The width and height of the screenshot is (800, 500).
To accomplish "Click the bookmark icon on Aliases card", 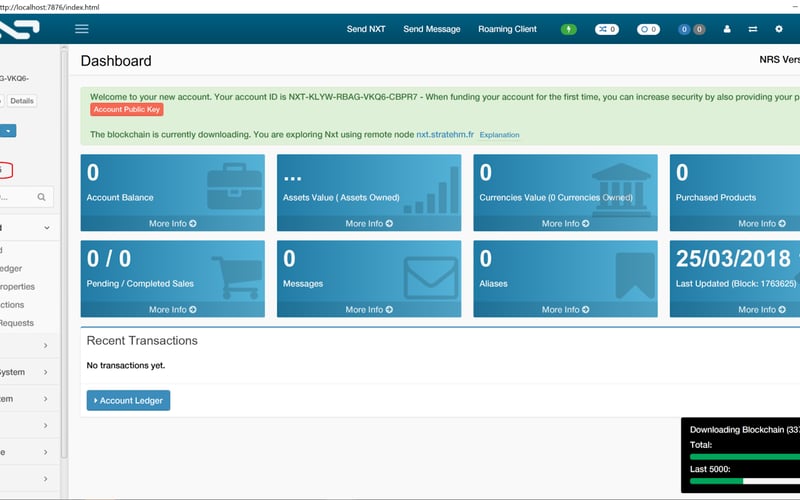I will click(635, 276).
